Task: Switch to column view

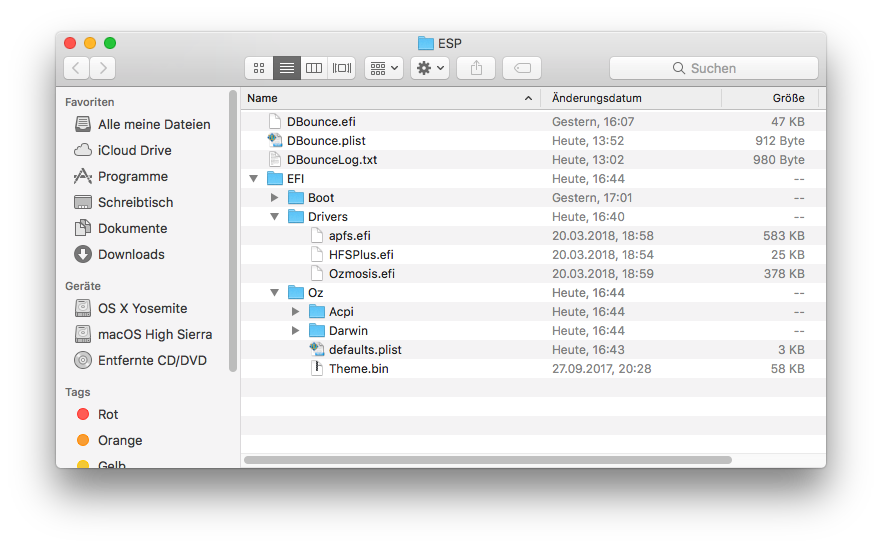Action: 314,68
